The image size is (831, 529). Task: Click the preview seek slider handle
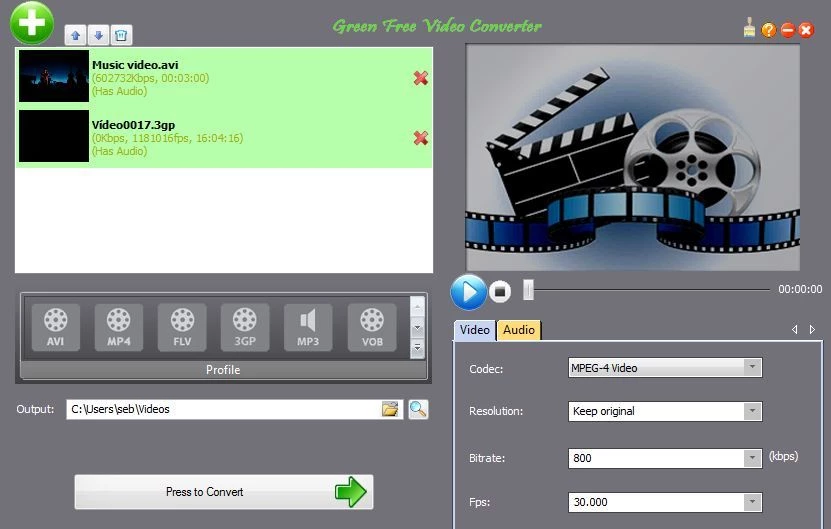[x=529, y=290]
